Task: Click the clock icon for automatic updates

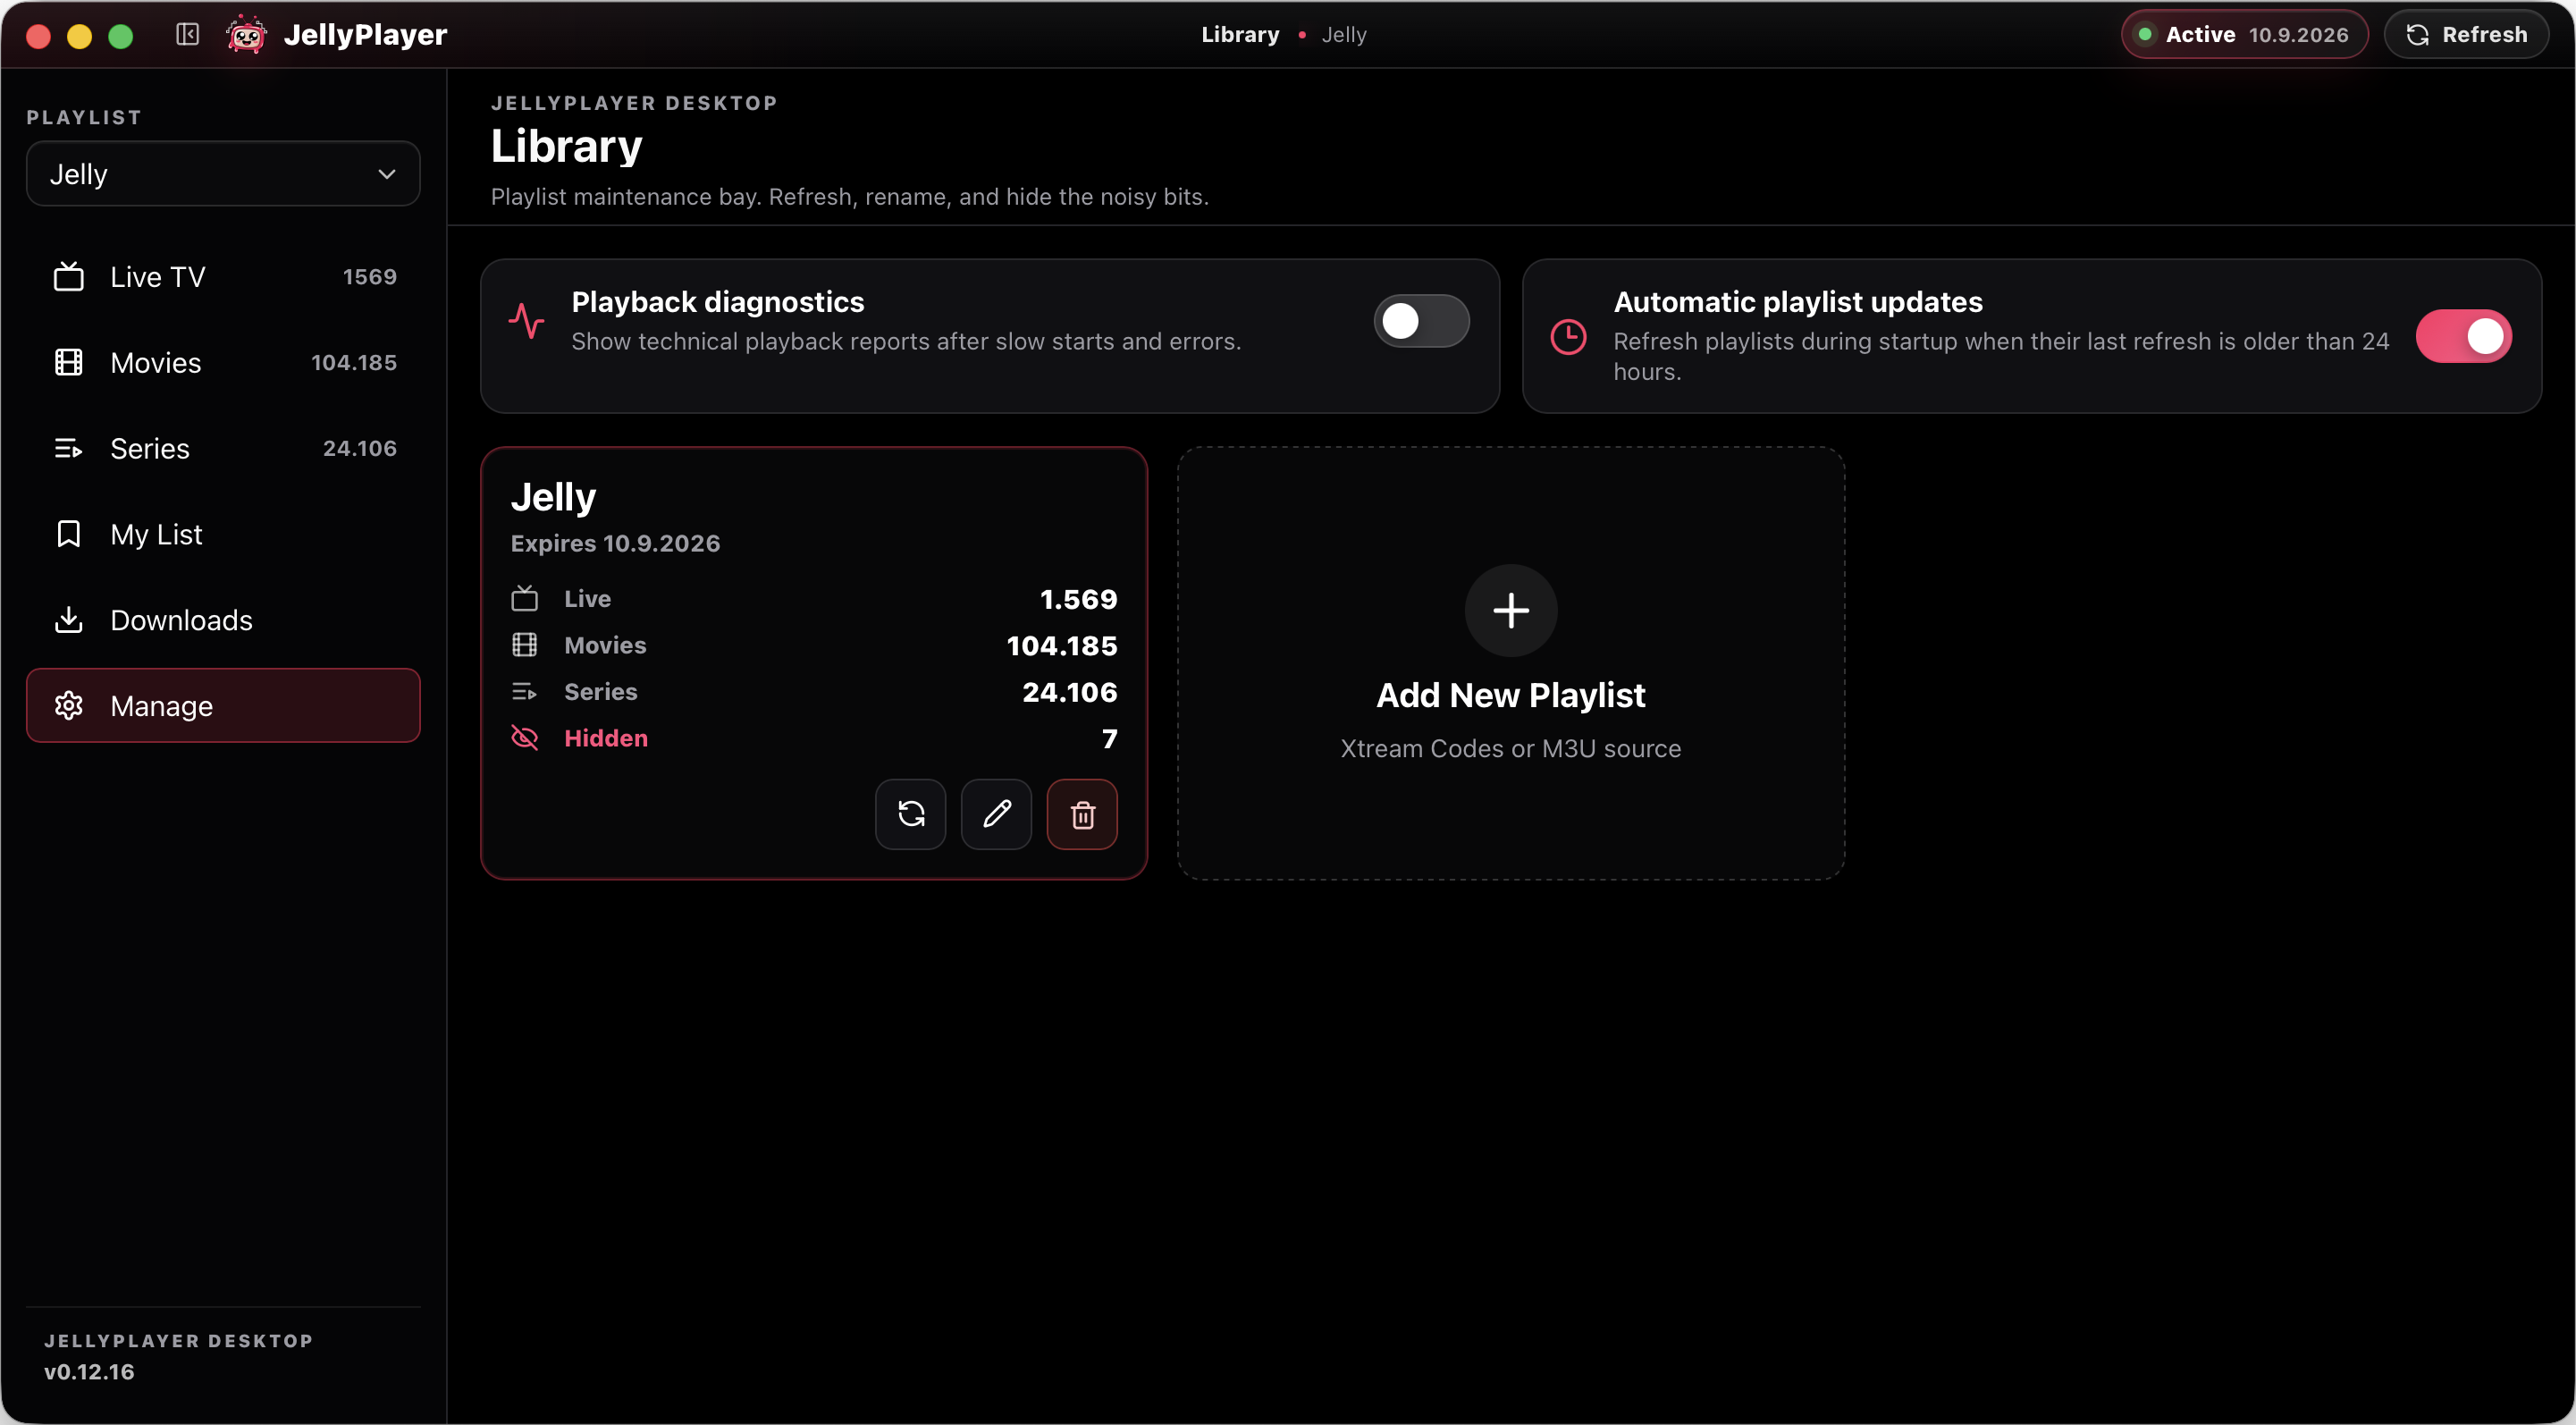Action: coord(1568,336)
